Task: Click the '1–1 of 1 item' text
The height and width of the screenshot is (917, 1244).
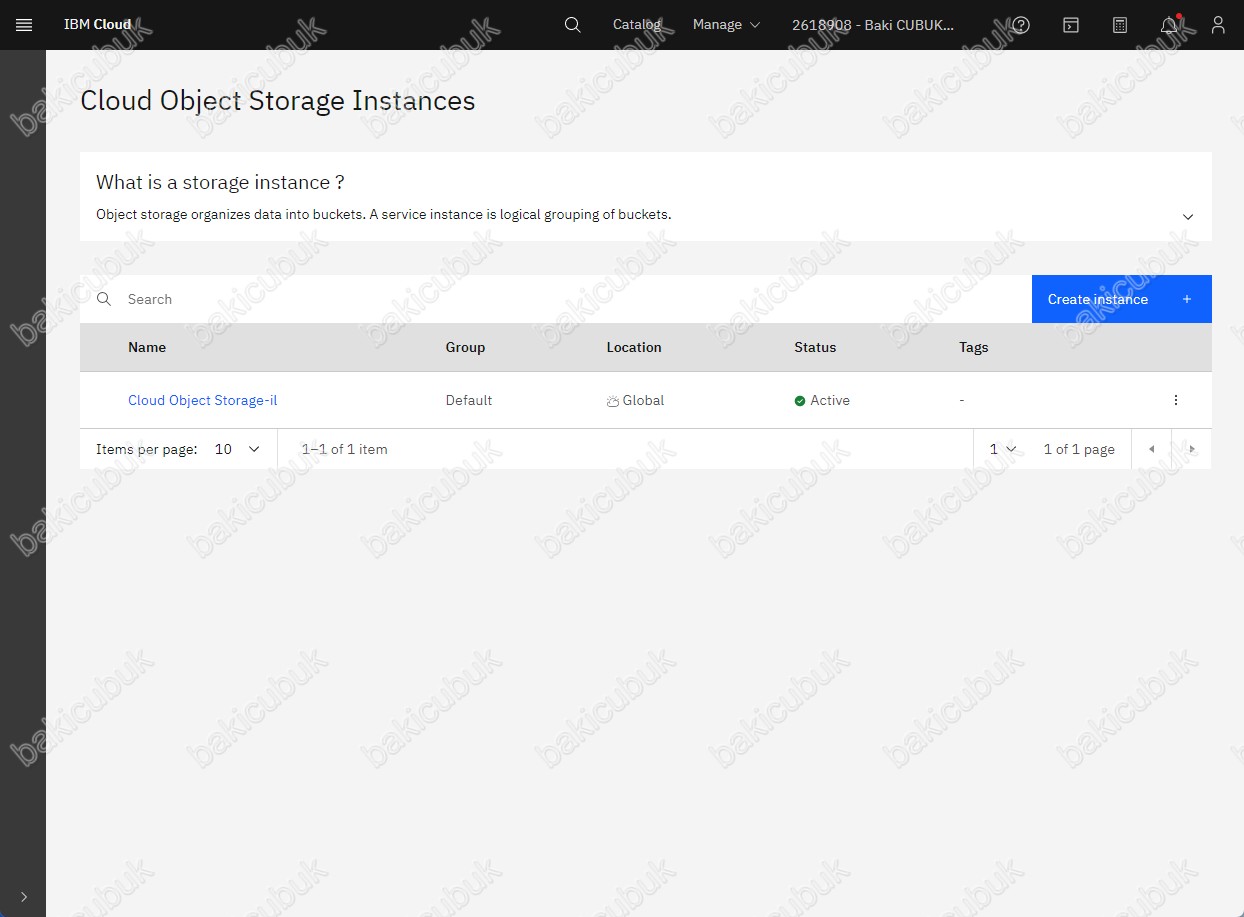Action: click(x=345, y=449)
